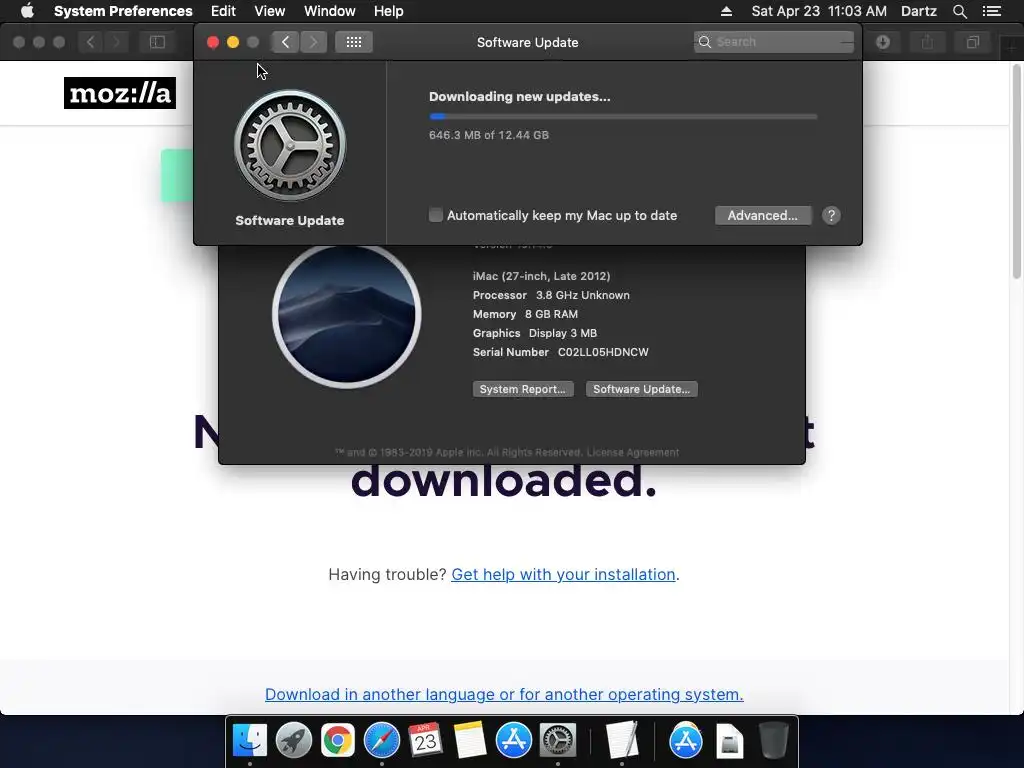Show Safari downloads arrow button

pyautogui.click(x=883, y=42)
